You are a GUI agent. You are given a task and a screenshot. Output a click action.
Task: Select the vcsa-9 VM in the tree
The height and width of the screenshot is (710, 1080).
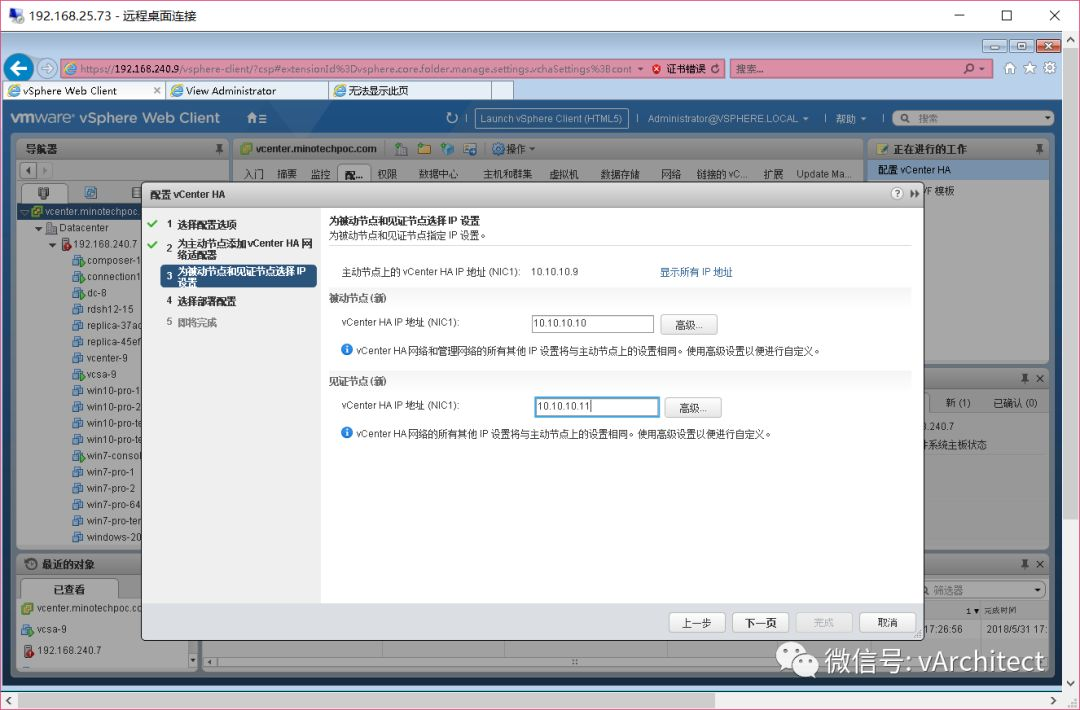point(101,375)
